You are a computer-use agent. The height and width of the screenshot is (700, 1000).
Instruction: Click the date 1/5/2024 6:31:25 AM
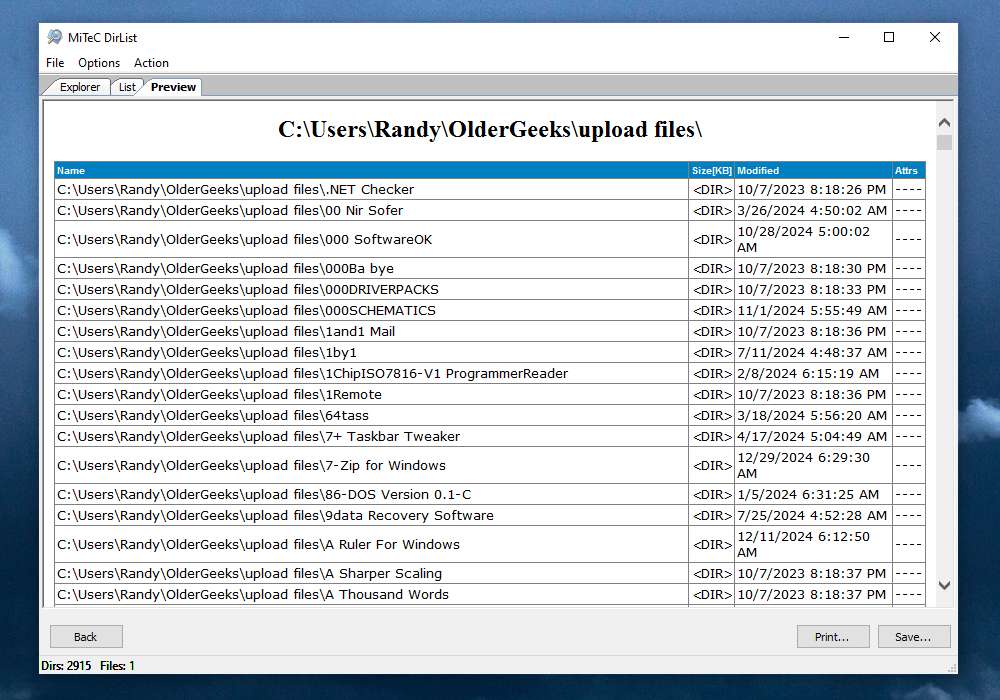[x=808, y=495]
